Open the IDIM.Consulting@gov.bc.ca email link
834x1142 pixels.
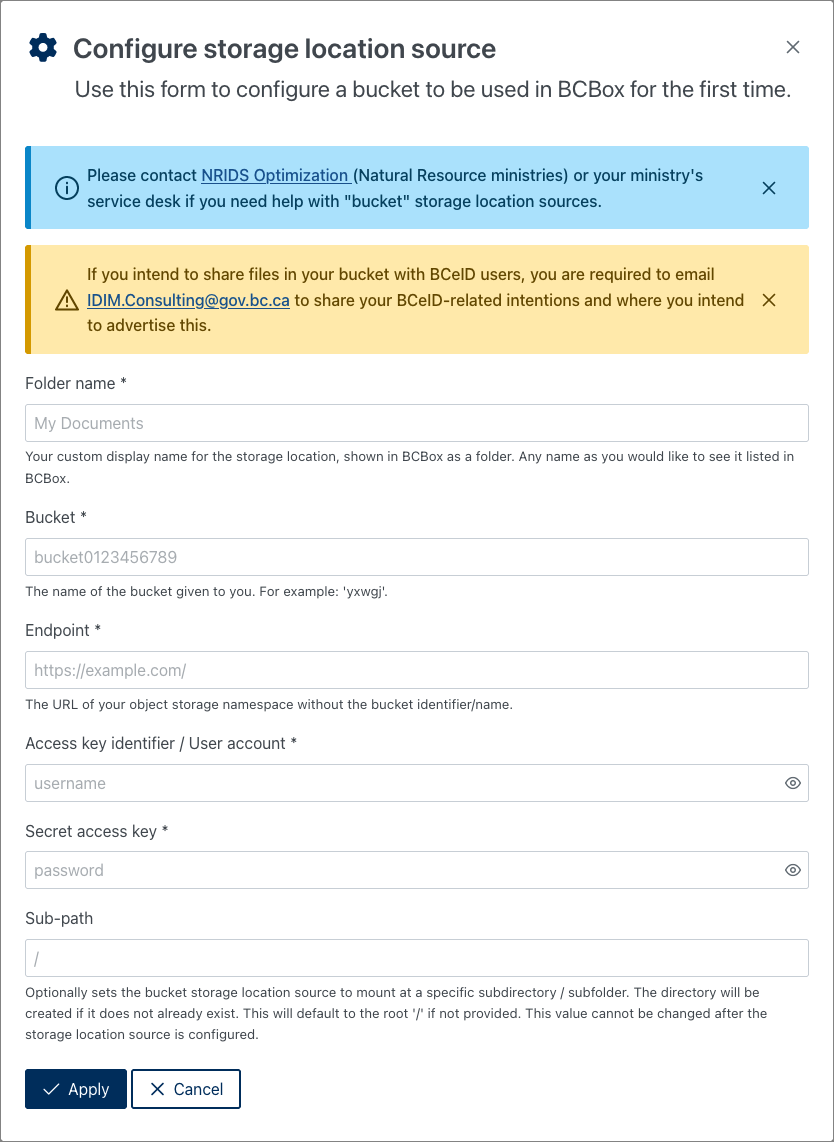[x=188, y=300]
